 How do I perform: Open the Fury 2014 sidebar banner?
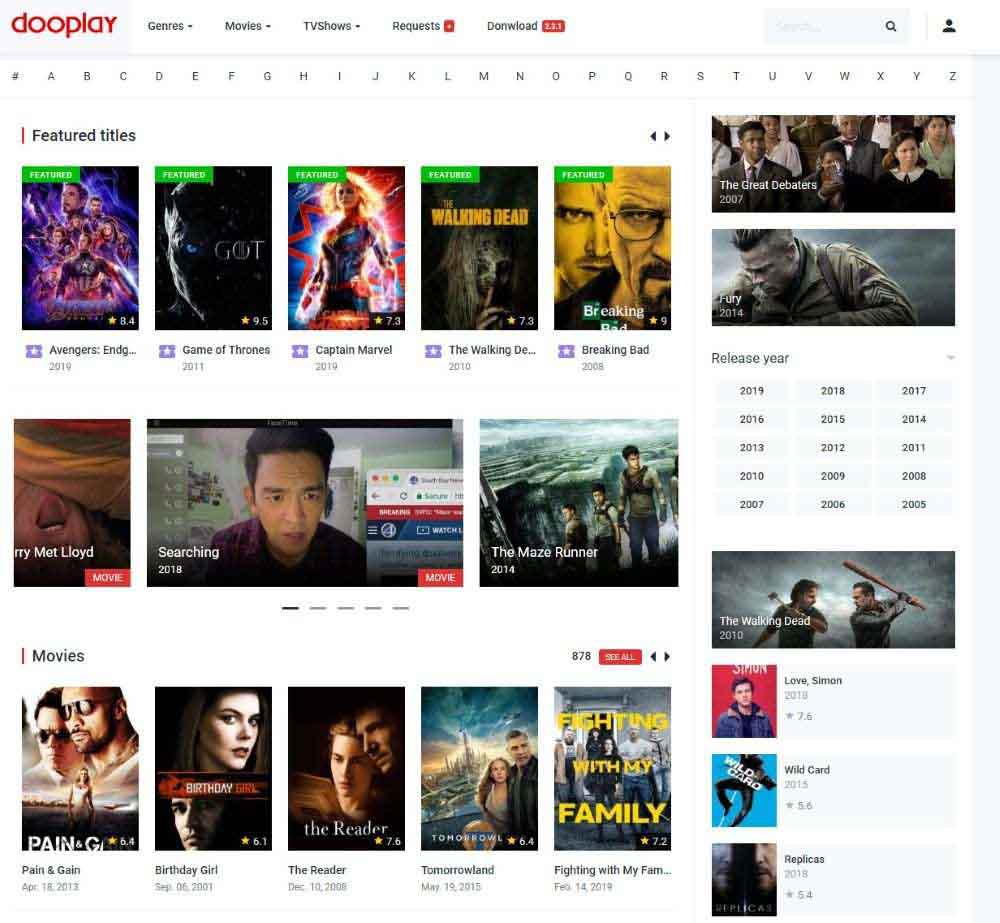pyautogui.click(x=833, y=277)
